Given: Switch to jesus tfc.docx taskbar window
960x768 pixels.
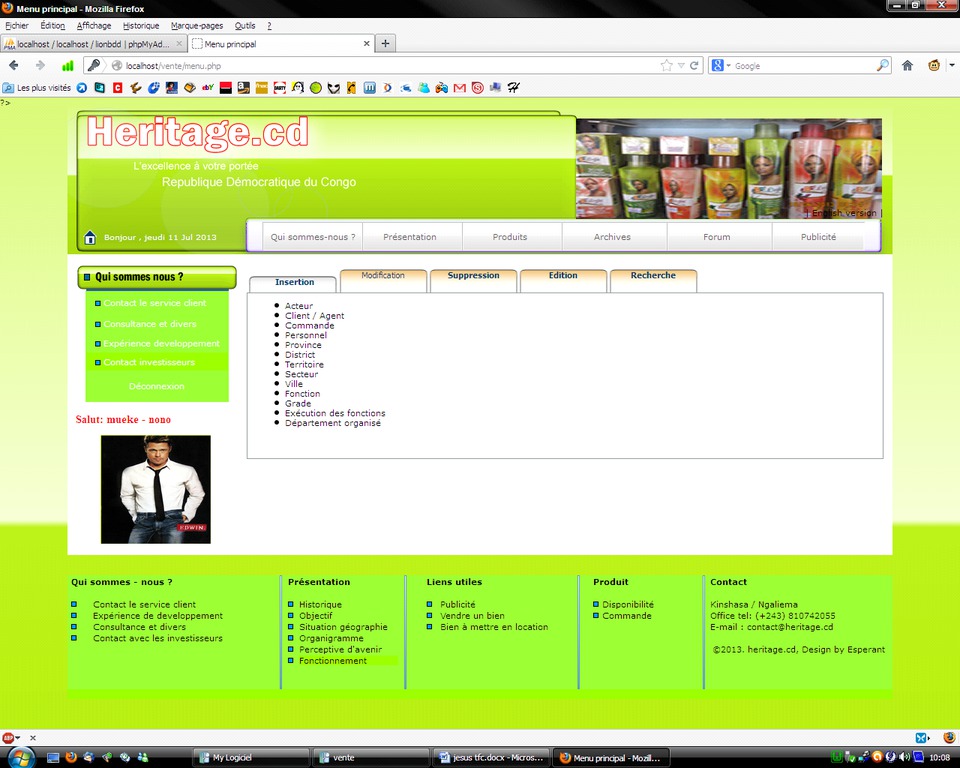Looking at the screenshot, I should click(492, 758).
